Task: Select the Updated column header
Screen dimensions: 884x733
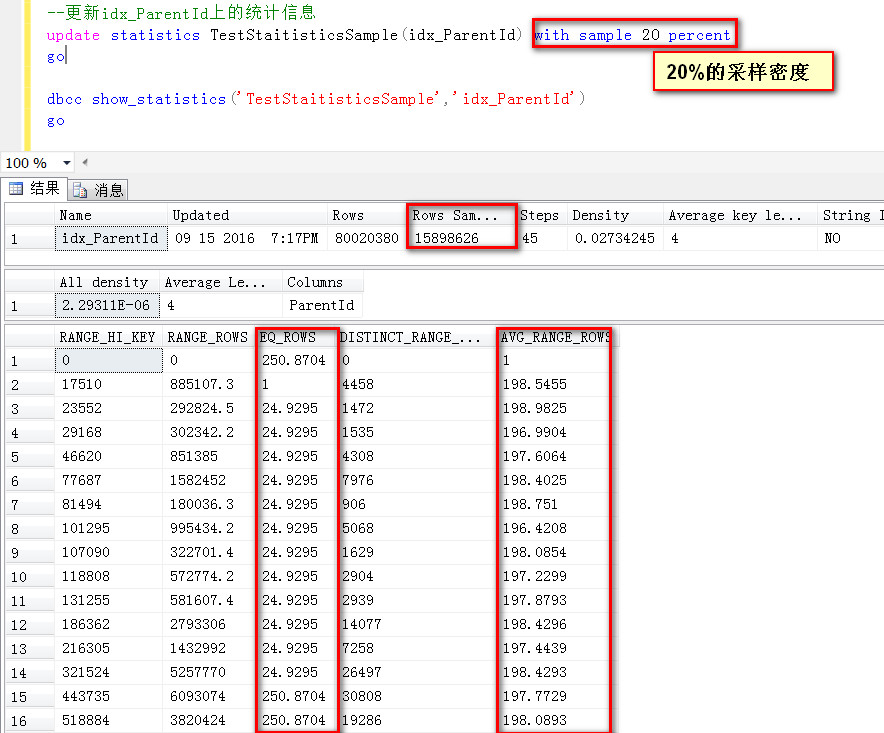Action: (x=247, y=215)
